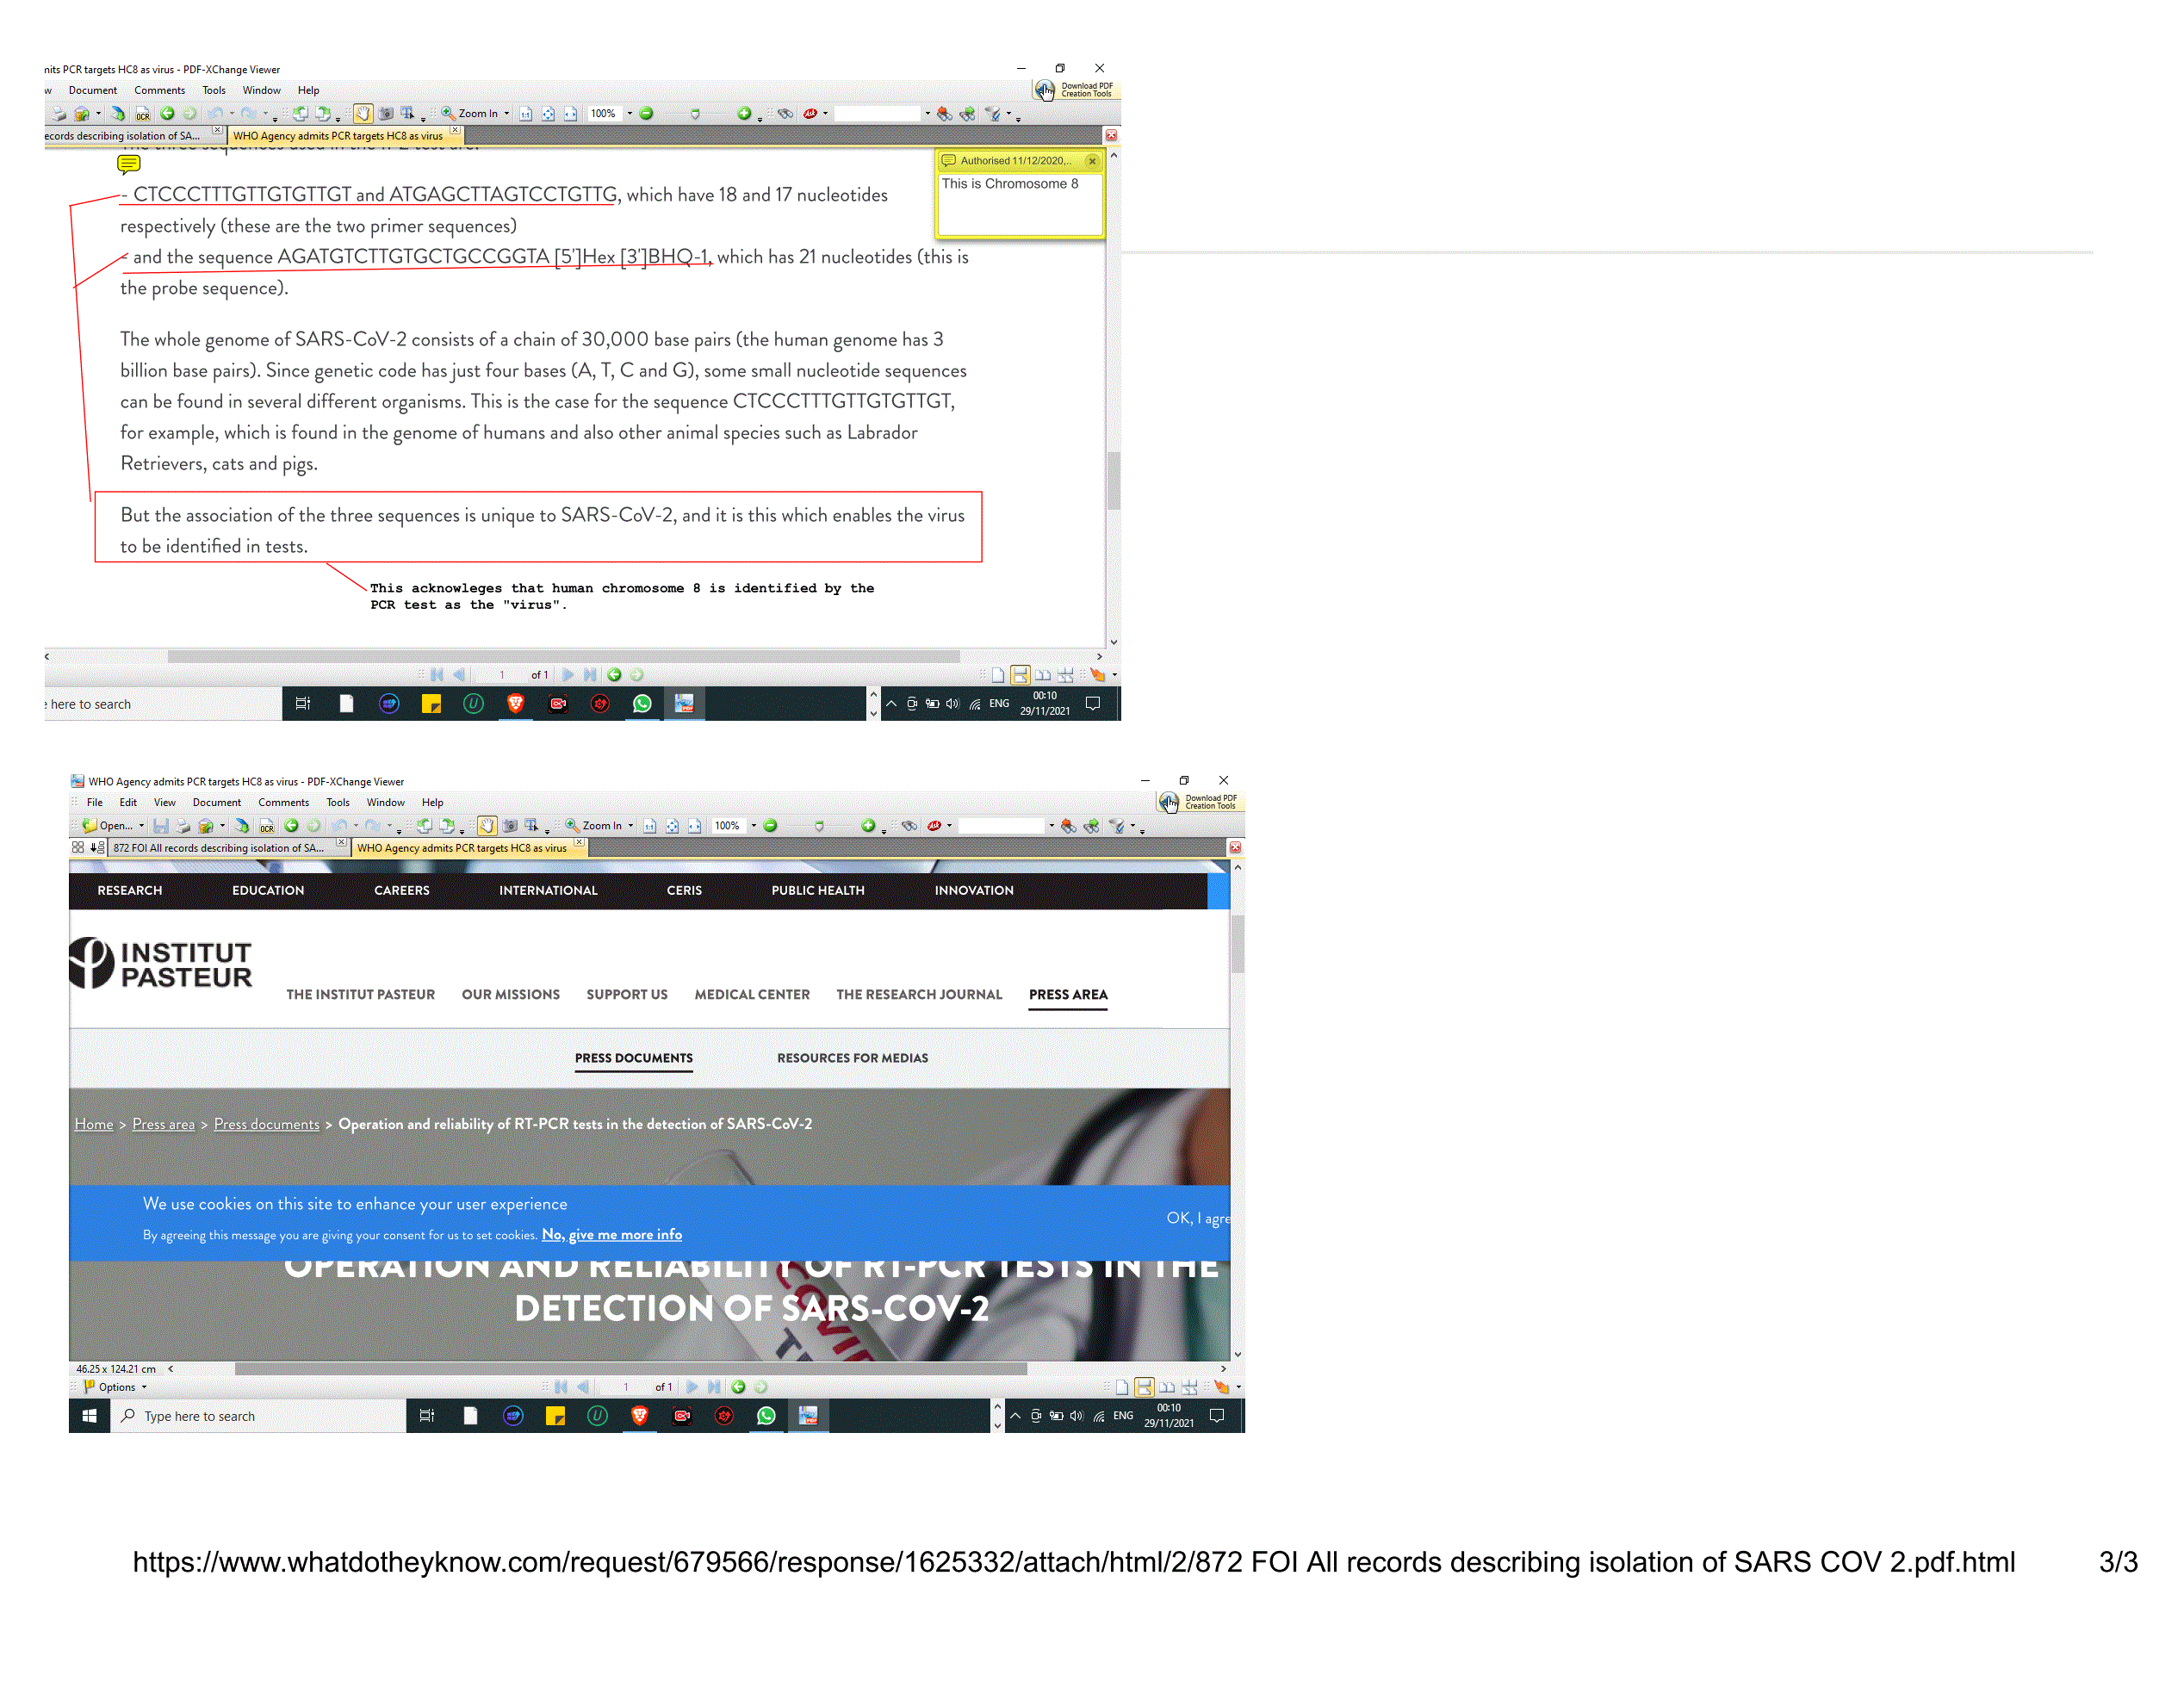Screen dimensions: 2184x1681
Task: Expand Zoom In tool dropdown in upper window
Action: pos(507,114)
